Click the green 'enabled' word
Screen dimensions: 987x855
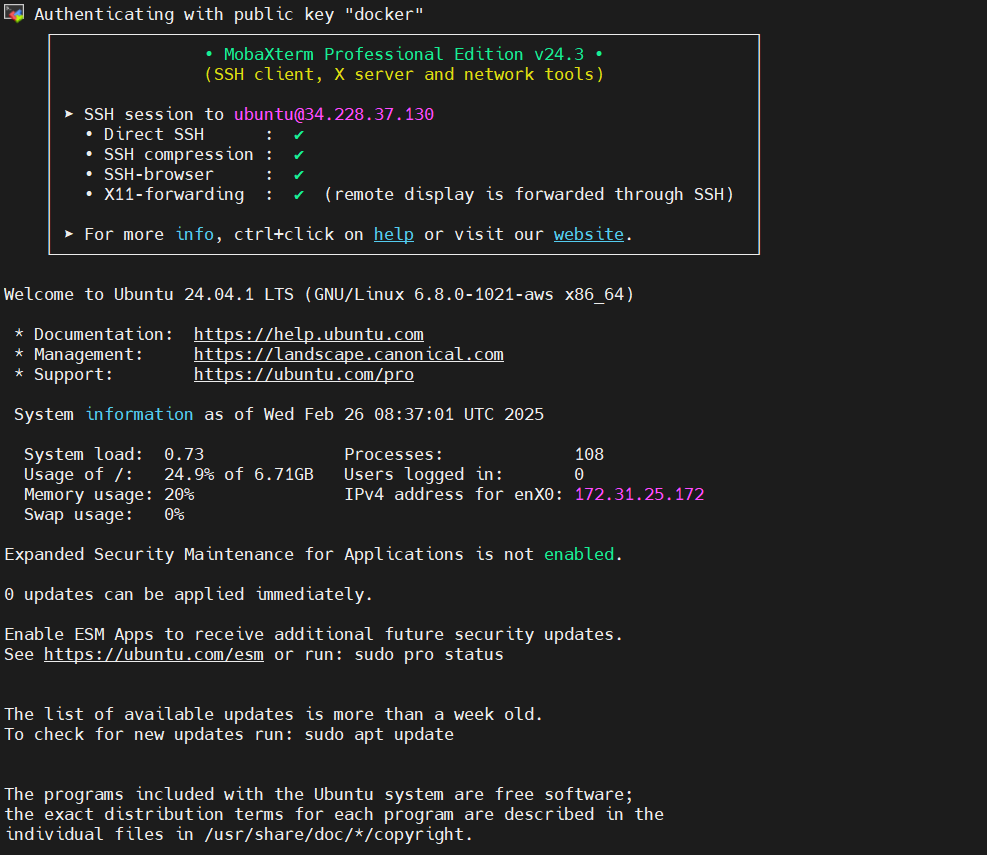coord(578,555)
